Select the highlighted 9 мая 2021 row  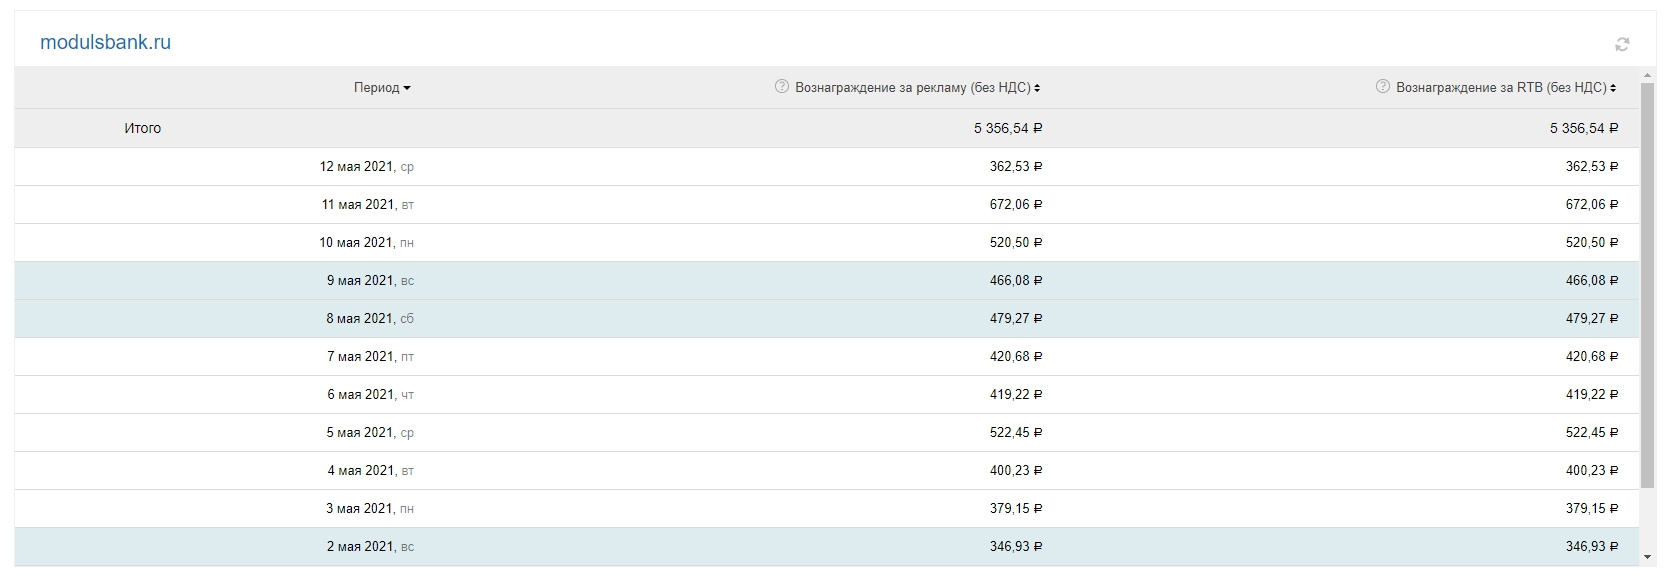366,281
